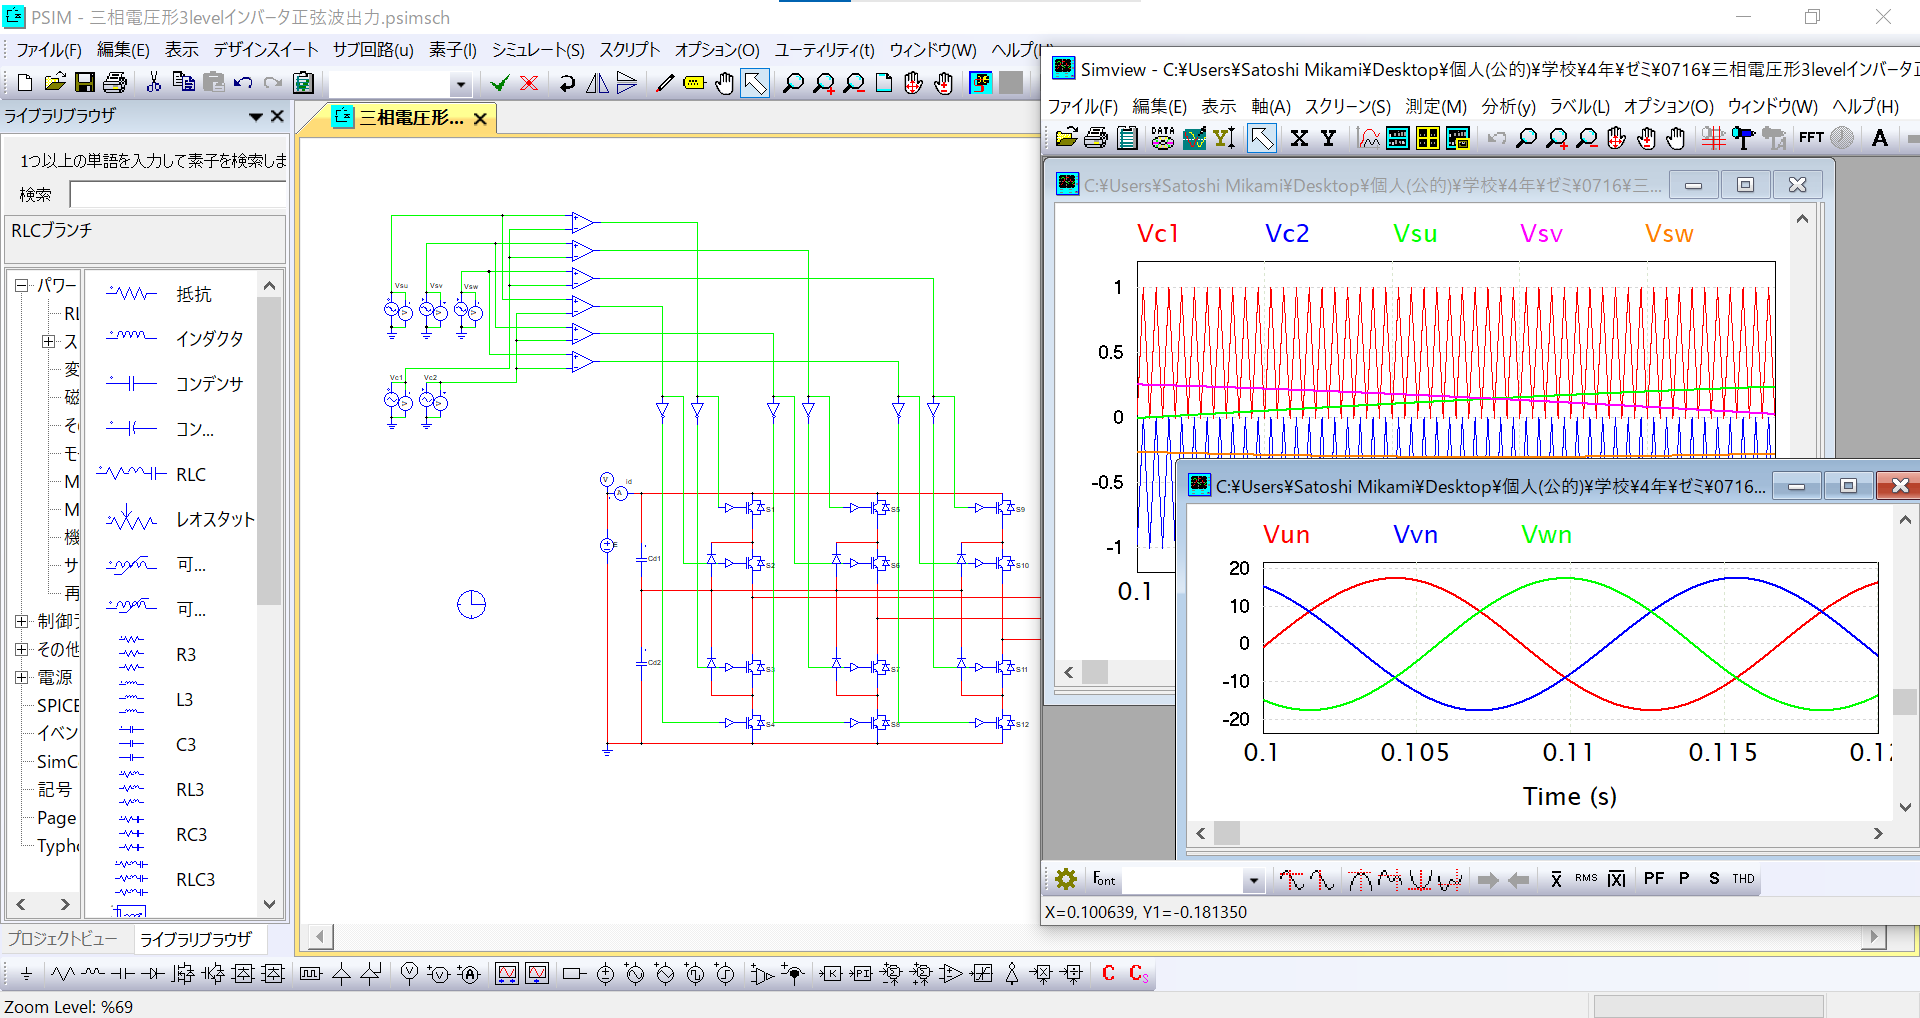Open the combo box in PSIM toolbar
Screen dimensions: 1920x1018
pos(460,84)
